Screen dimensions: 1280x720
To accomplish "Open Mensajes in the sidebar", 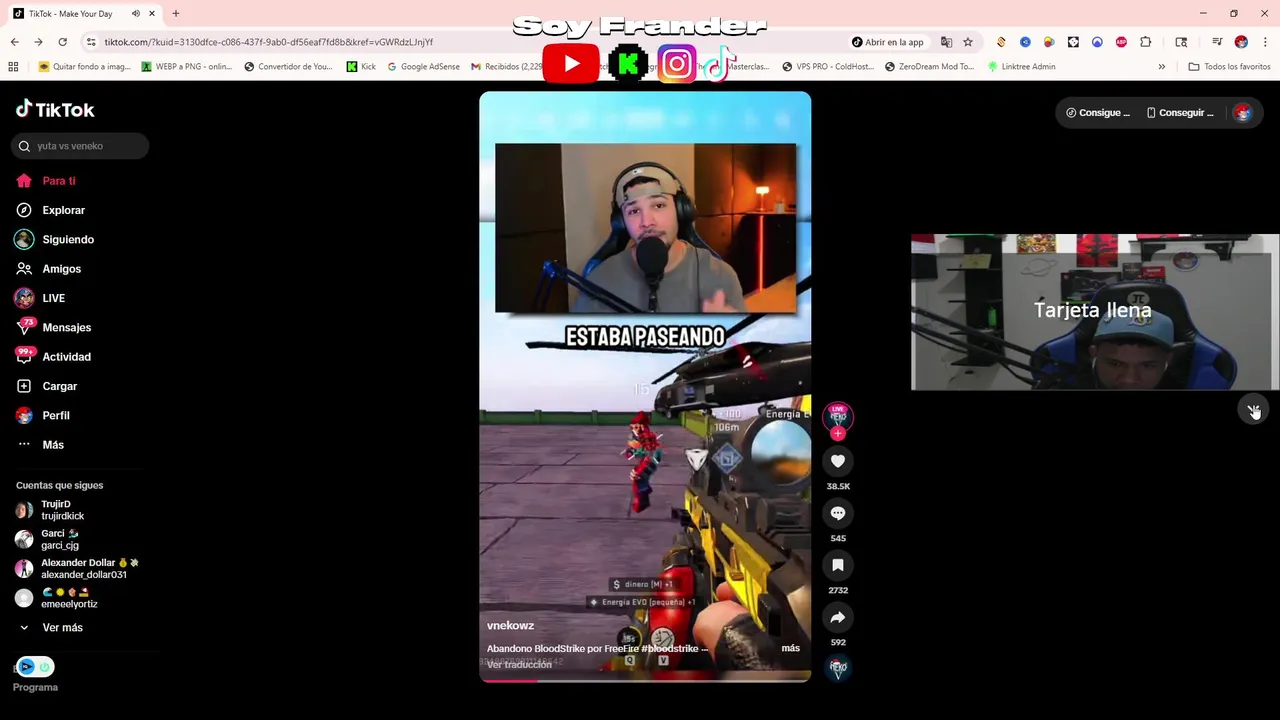I will click(53, 327).
